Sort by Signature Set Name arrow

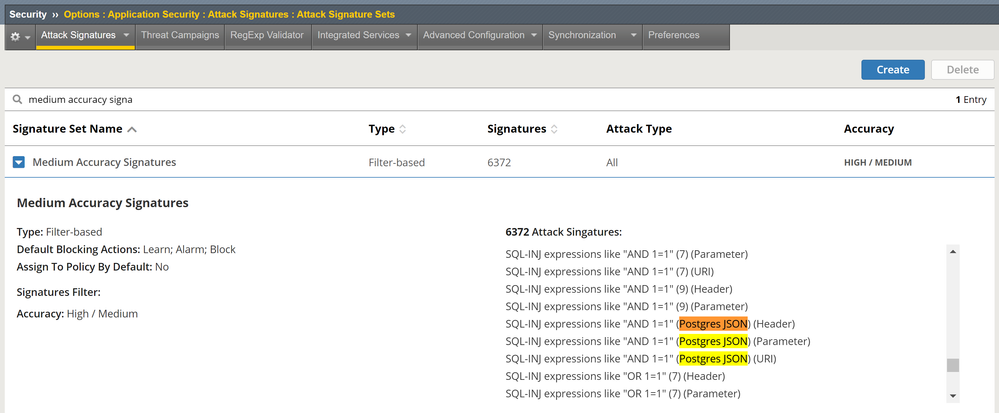(133, 129)
